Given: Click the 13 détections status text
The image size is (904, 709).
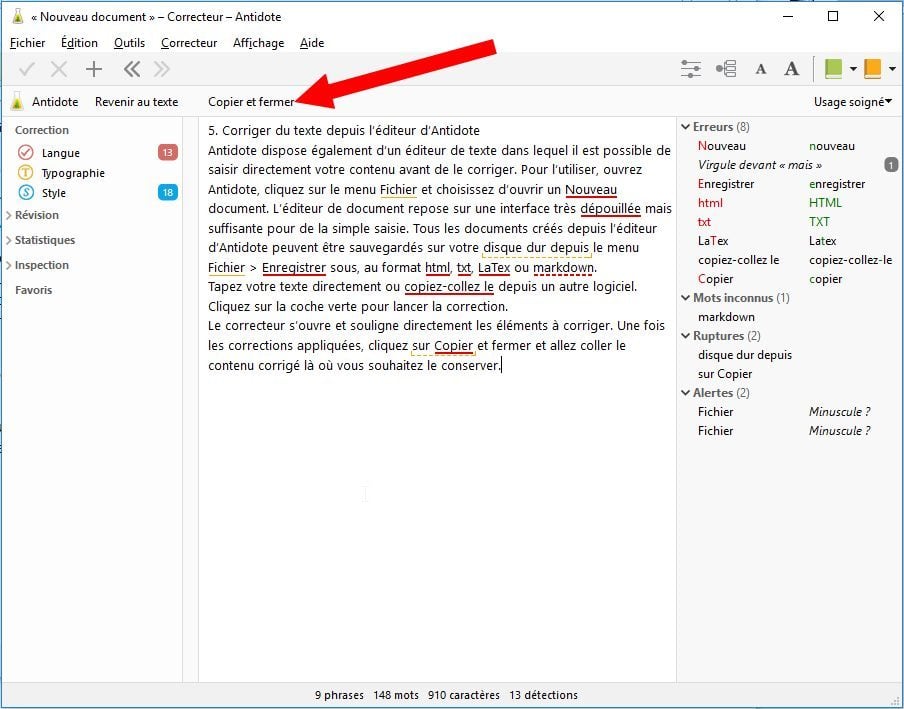Looking at the screenshot, I should [543, 695].
